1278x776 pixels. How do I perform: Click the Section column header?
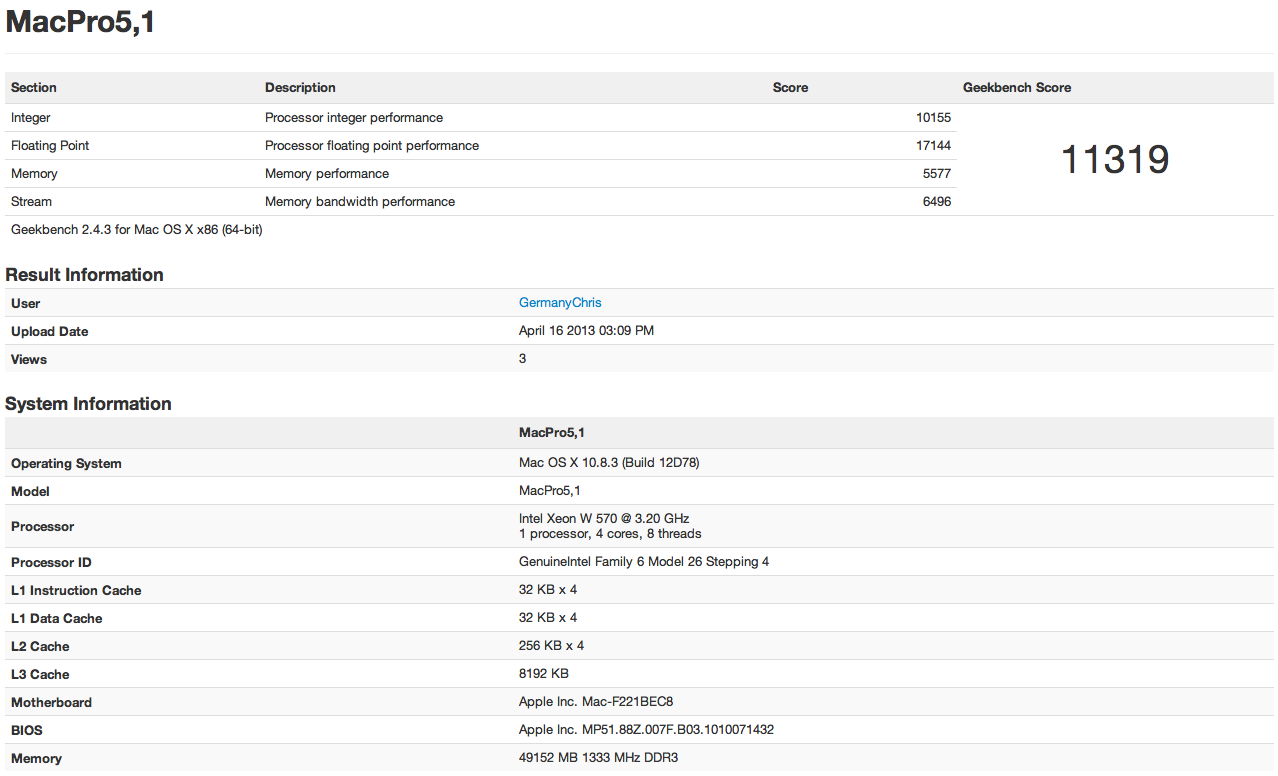(34, 87)
